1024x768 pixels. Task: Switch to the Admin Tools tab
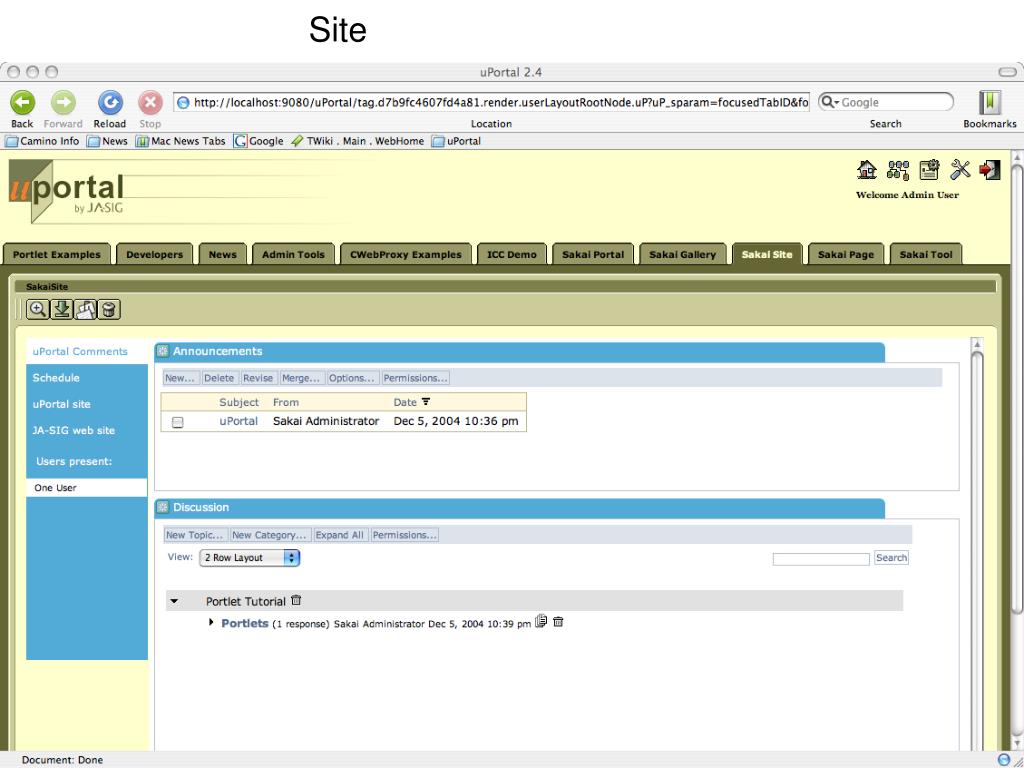293,255
